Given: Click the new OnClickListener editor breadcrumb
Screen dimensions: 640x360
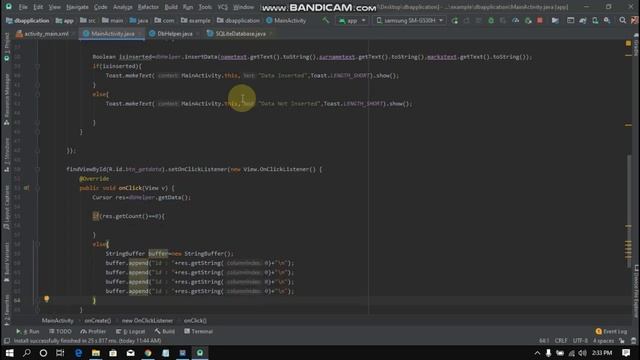Looking at the screenshot, I should point(147,321).
